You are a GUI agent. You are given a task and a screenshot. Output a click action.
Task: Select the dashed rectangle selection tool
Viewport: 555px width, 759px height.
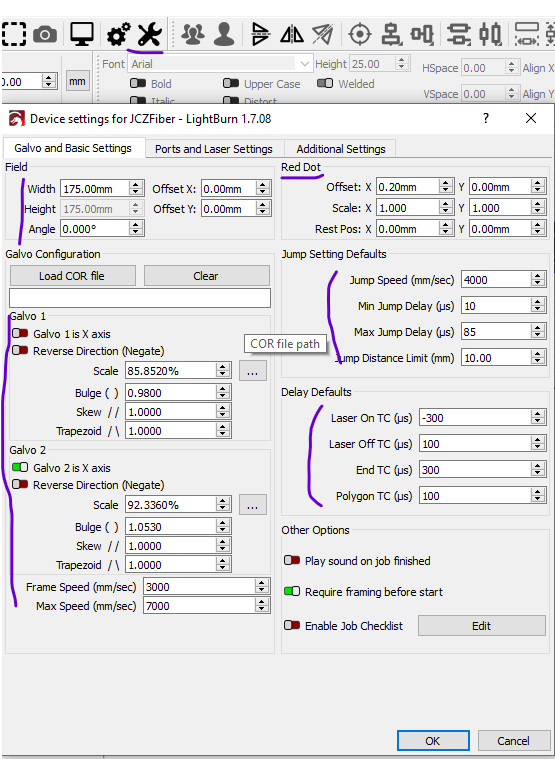click(14, 35)
